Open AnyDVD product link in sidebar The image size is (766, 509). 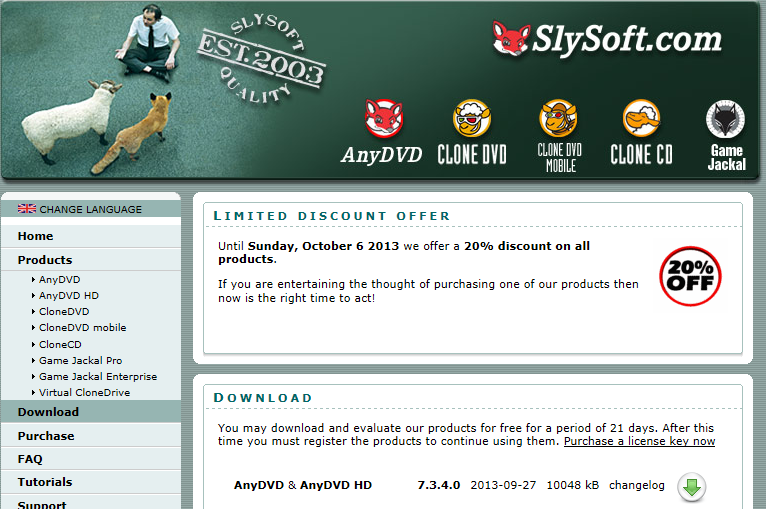(59, 279)
